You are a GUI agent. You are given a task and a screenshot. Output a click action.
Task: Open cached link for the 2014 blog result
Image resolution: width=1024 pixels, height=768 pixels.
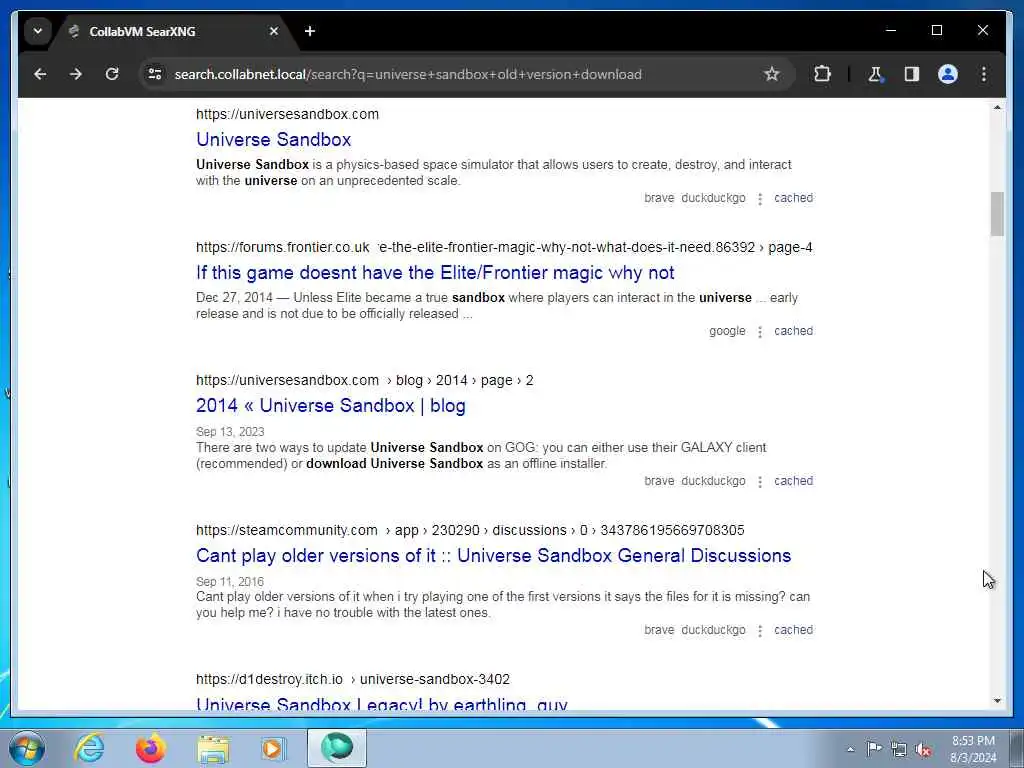pyautogui.click(x=793, y=481)
